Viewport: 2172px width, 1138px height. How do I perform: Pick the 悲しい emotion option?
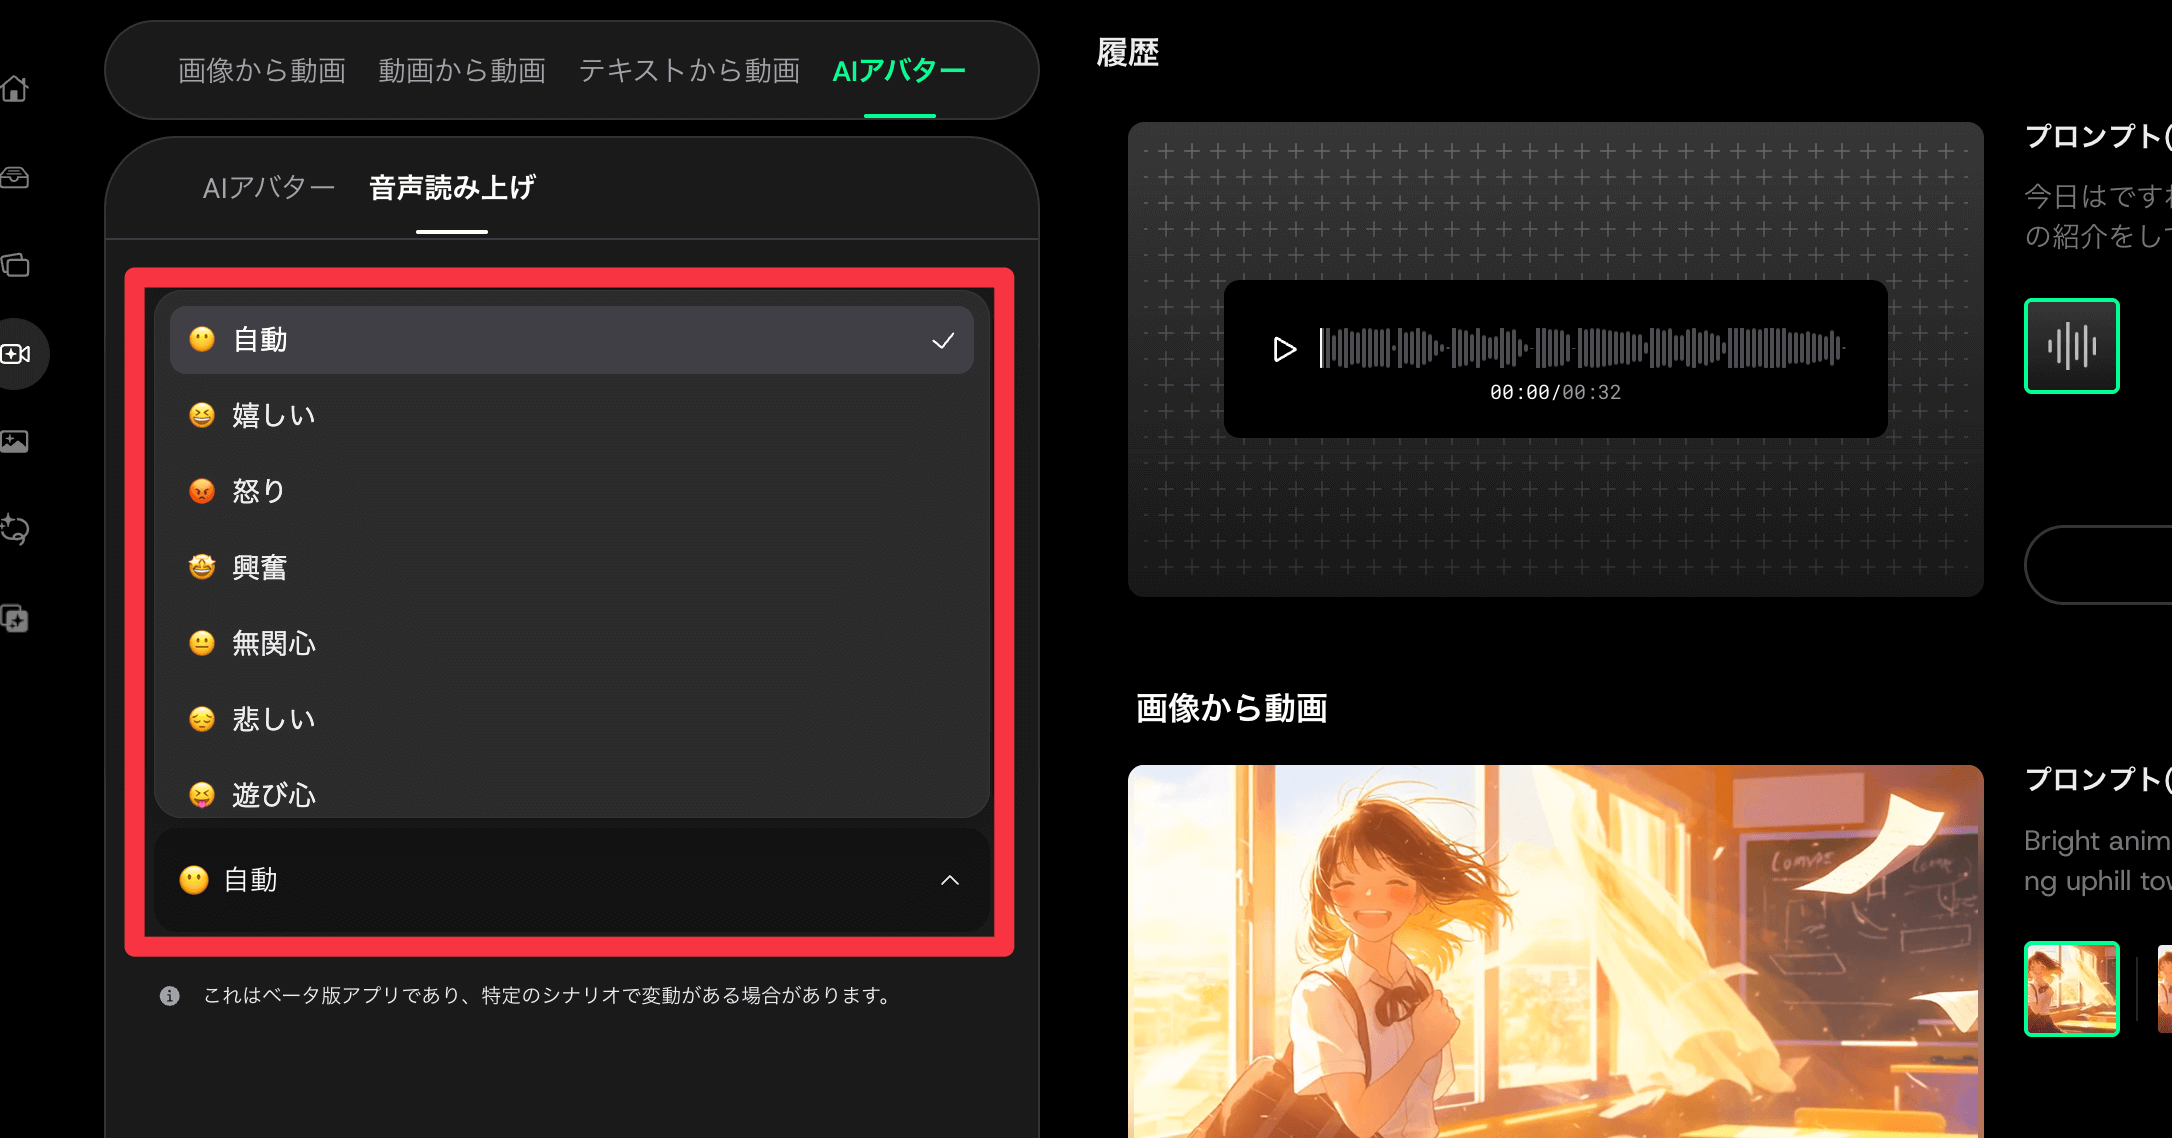[273, 719]
